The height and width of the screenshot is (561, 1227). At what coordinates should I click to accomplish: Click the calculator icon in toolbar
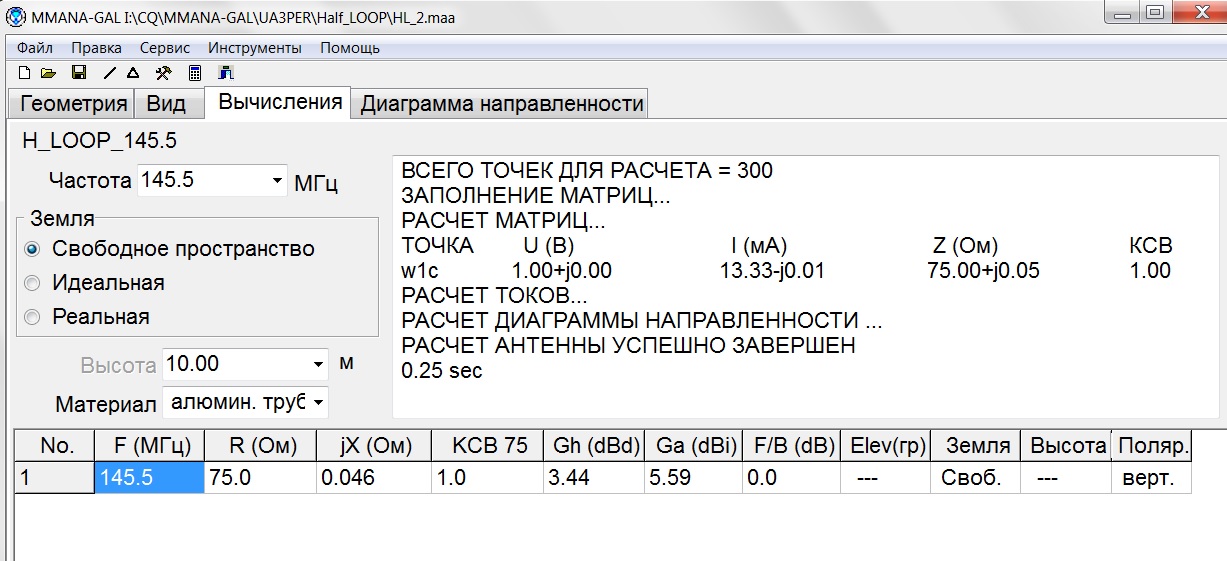point(195,73)
